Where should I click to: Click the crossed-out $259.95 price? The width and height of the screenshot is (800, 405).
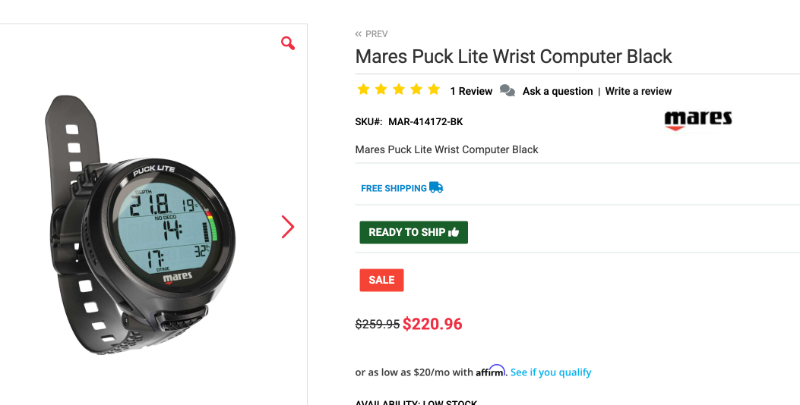[x=377, y=324]
